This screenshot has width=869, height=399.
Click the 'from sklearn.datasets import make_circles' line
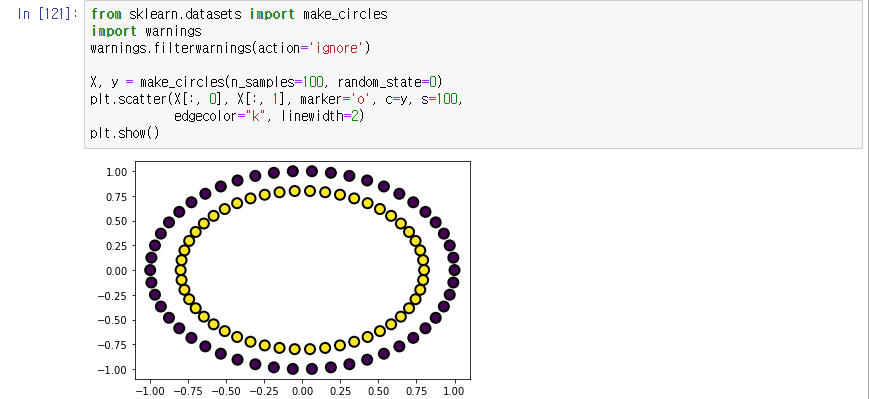pos(239,14)
